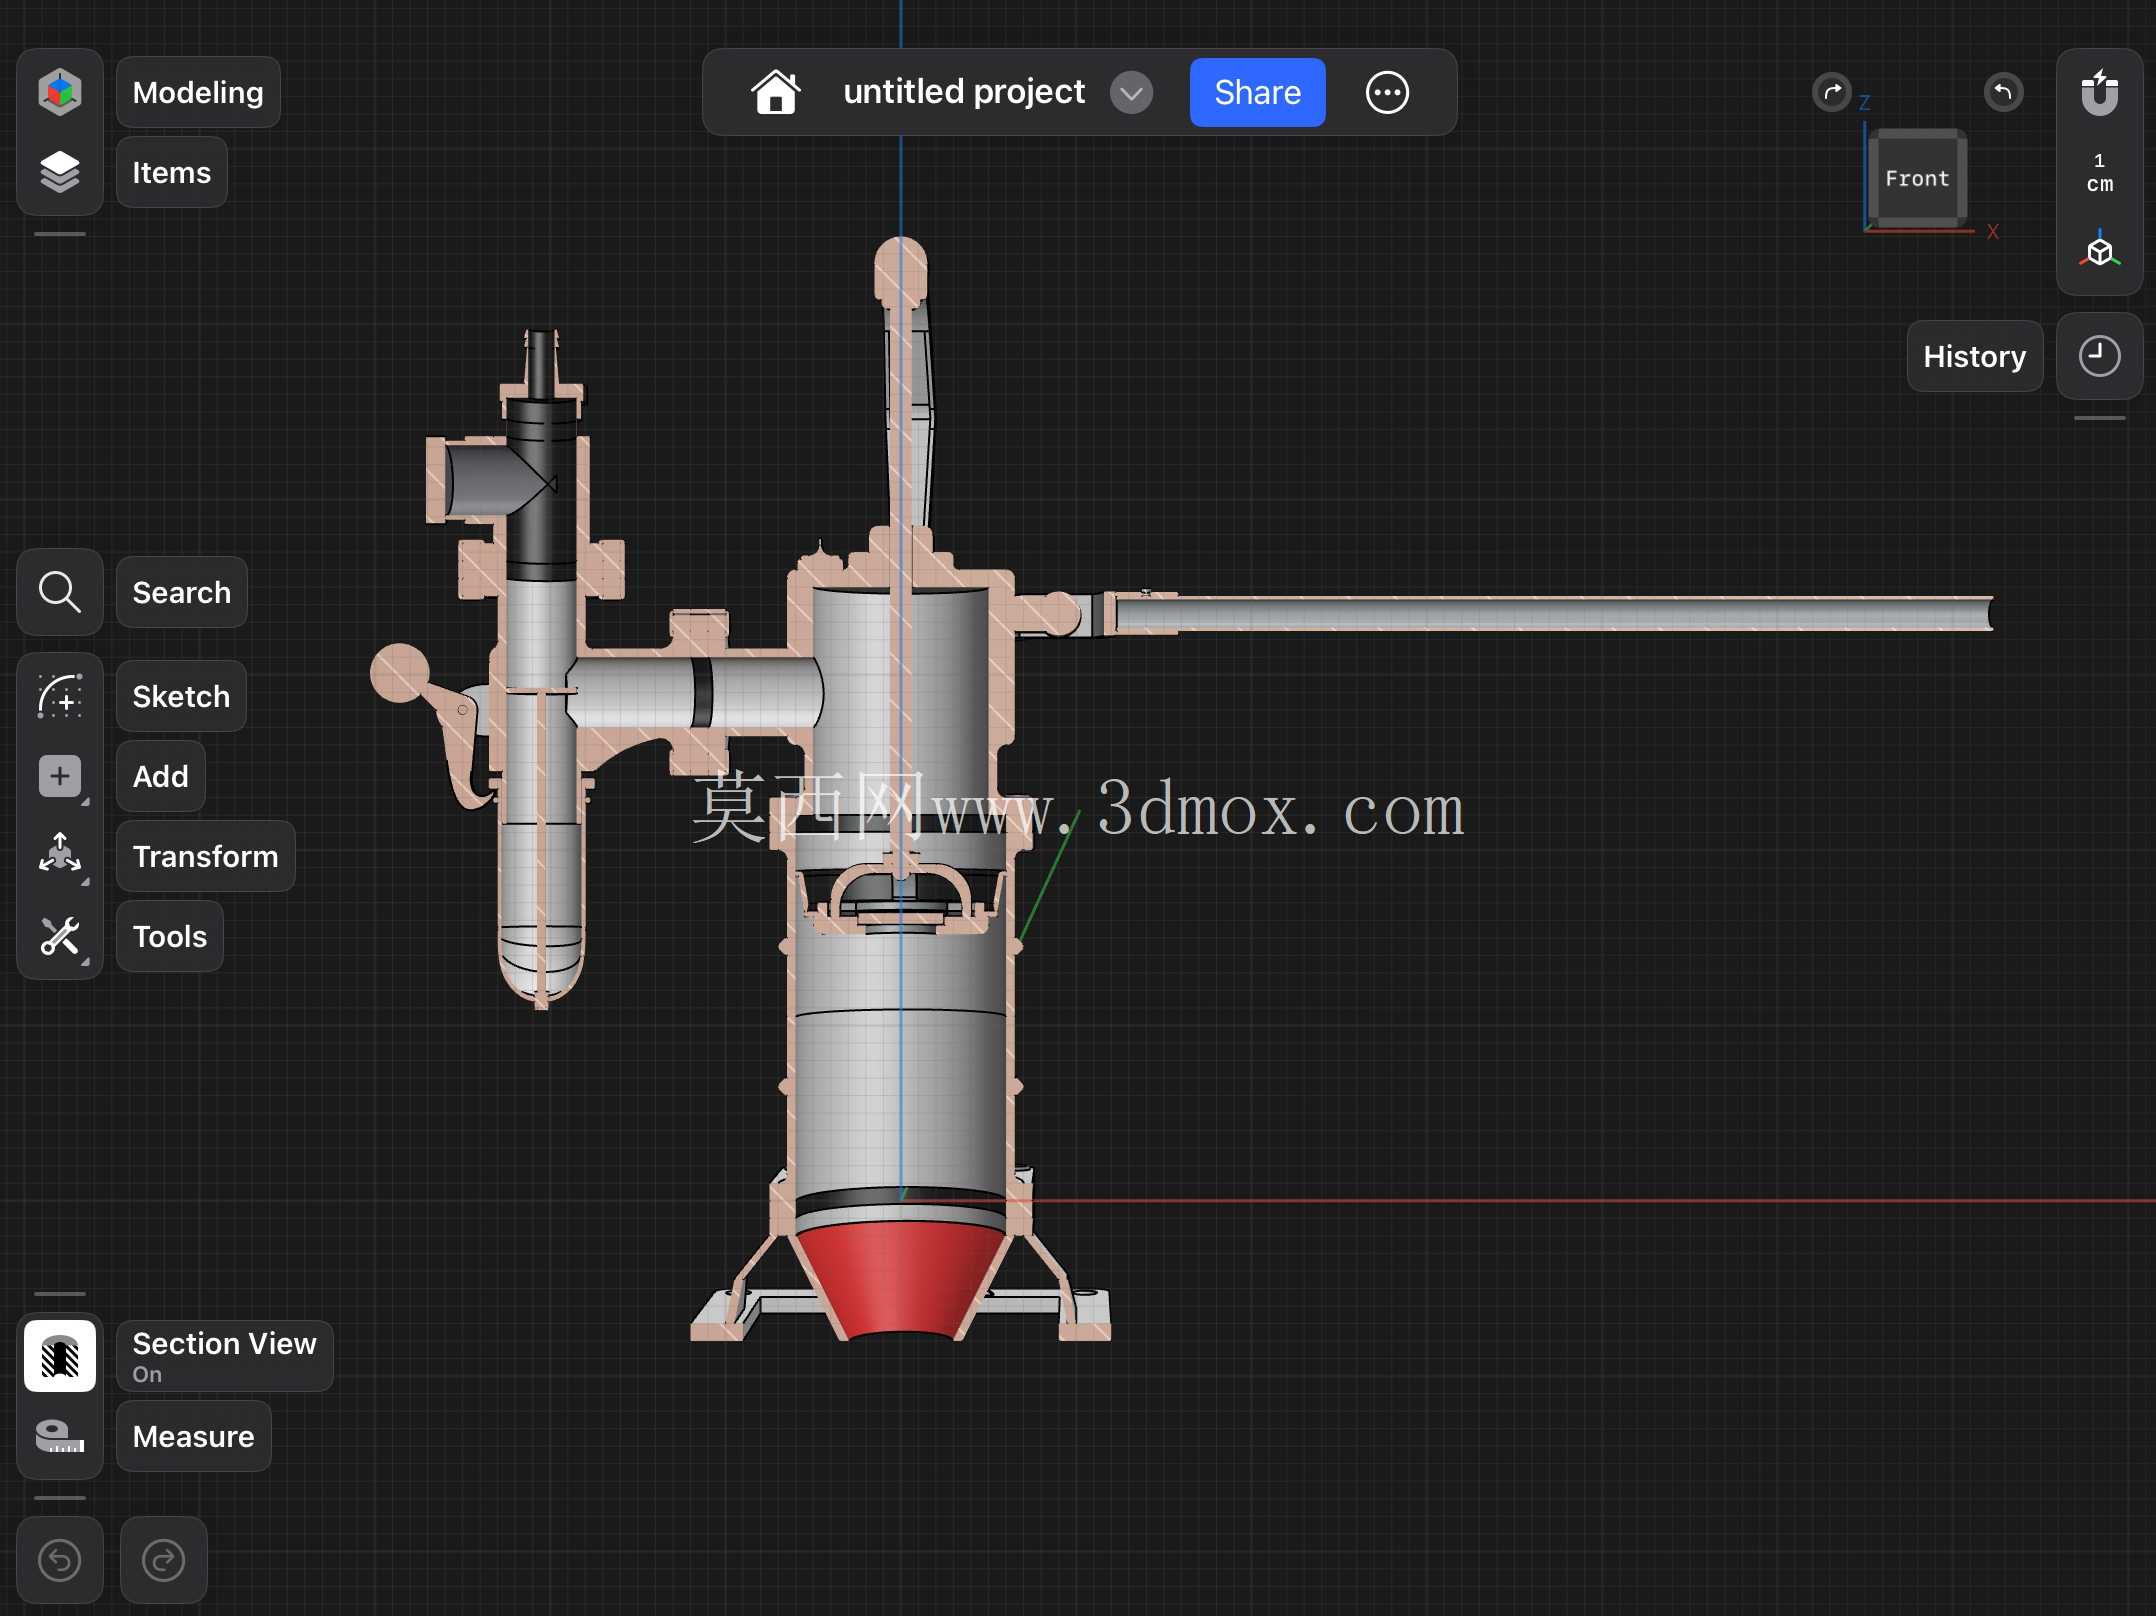Rotate view clockwise near the Z axis

click(1831, 93)
